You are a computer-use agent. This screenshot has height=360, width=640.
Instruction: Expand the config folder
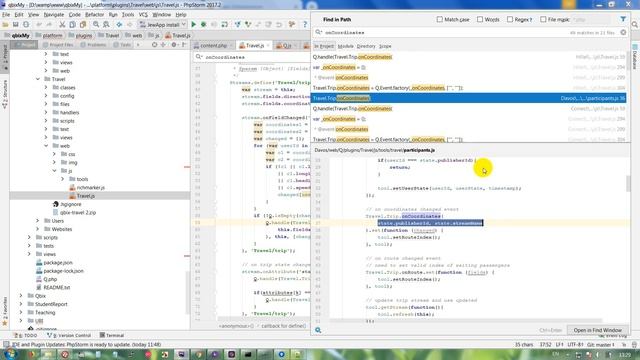pos(46,96)
